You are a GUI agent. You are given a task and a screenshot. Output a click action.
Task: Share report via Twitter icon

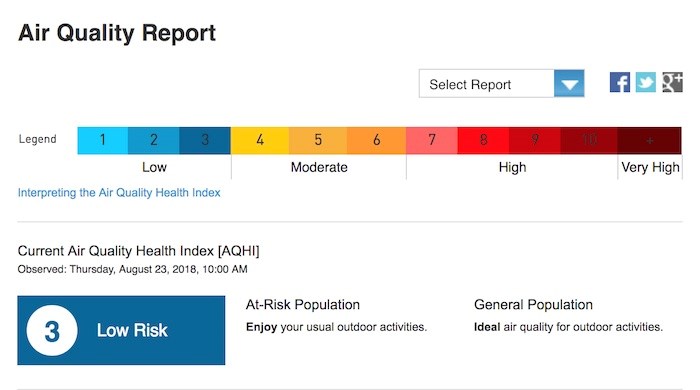pyautogui.click(x=646, y=83)
